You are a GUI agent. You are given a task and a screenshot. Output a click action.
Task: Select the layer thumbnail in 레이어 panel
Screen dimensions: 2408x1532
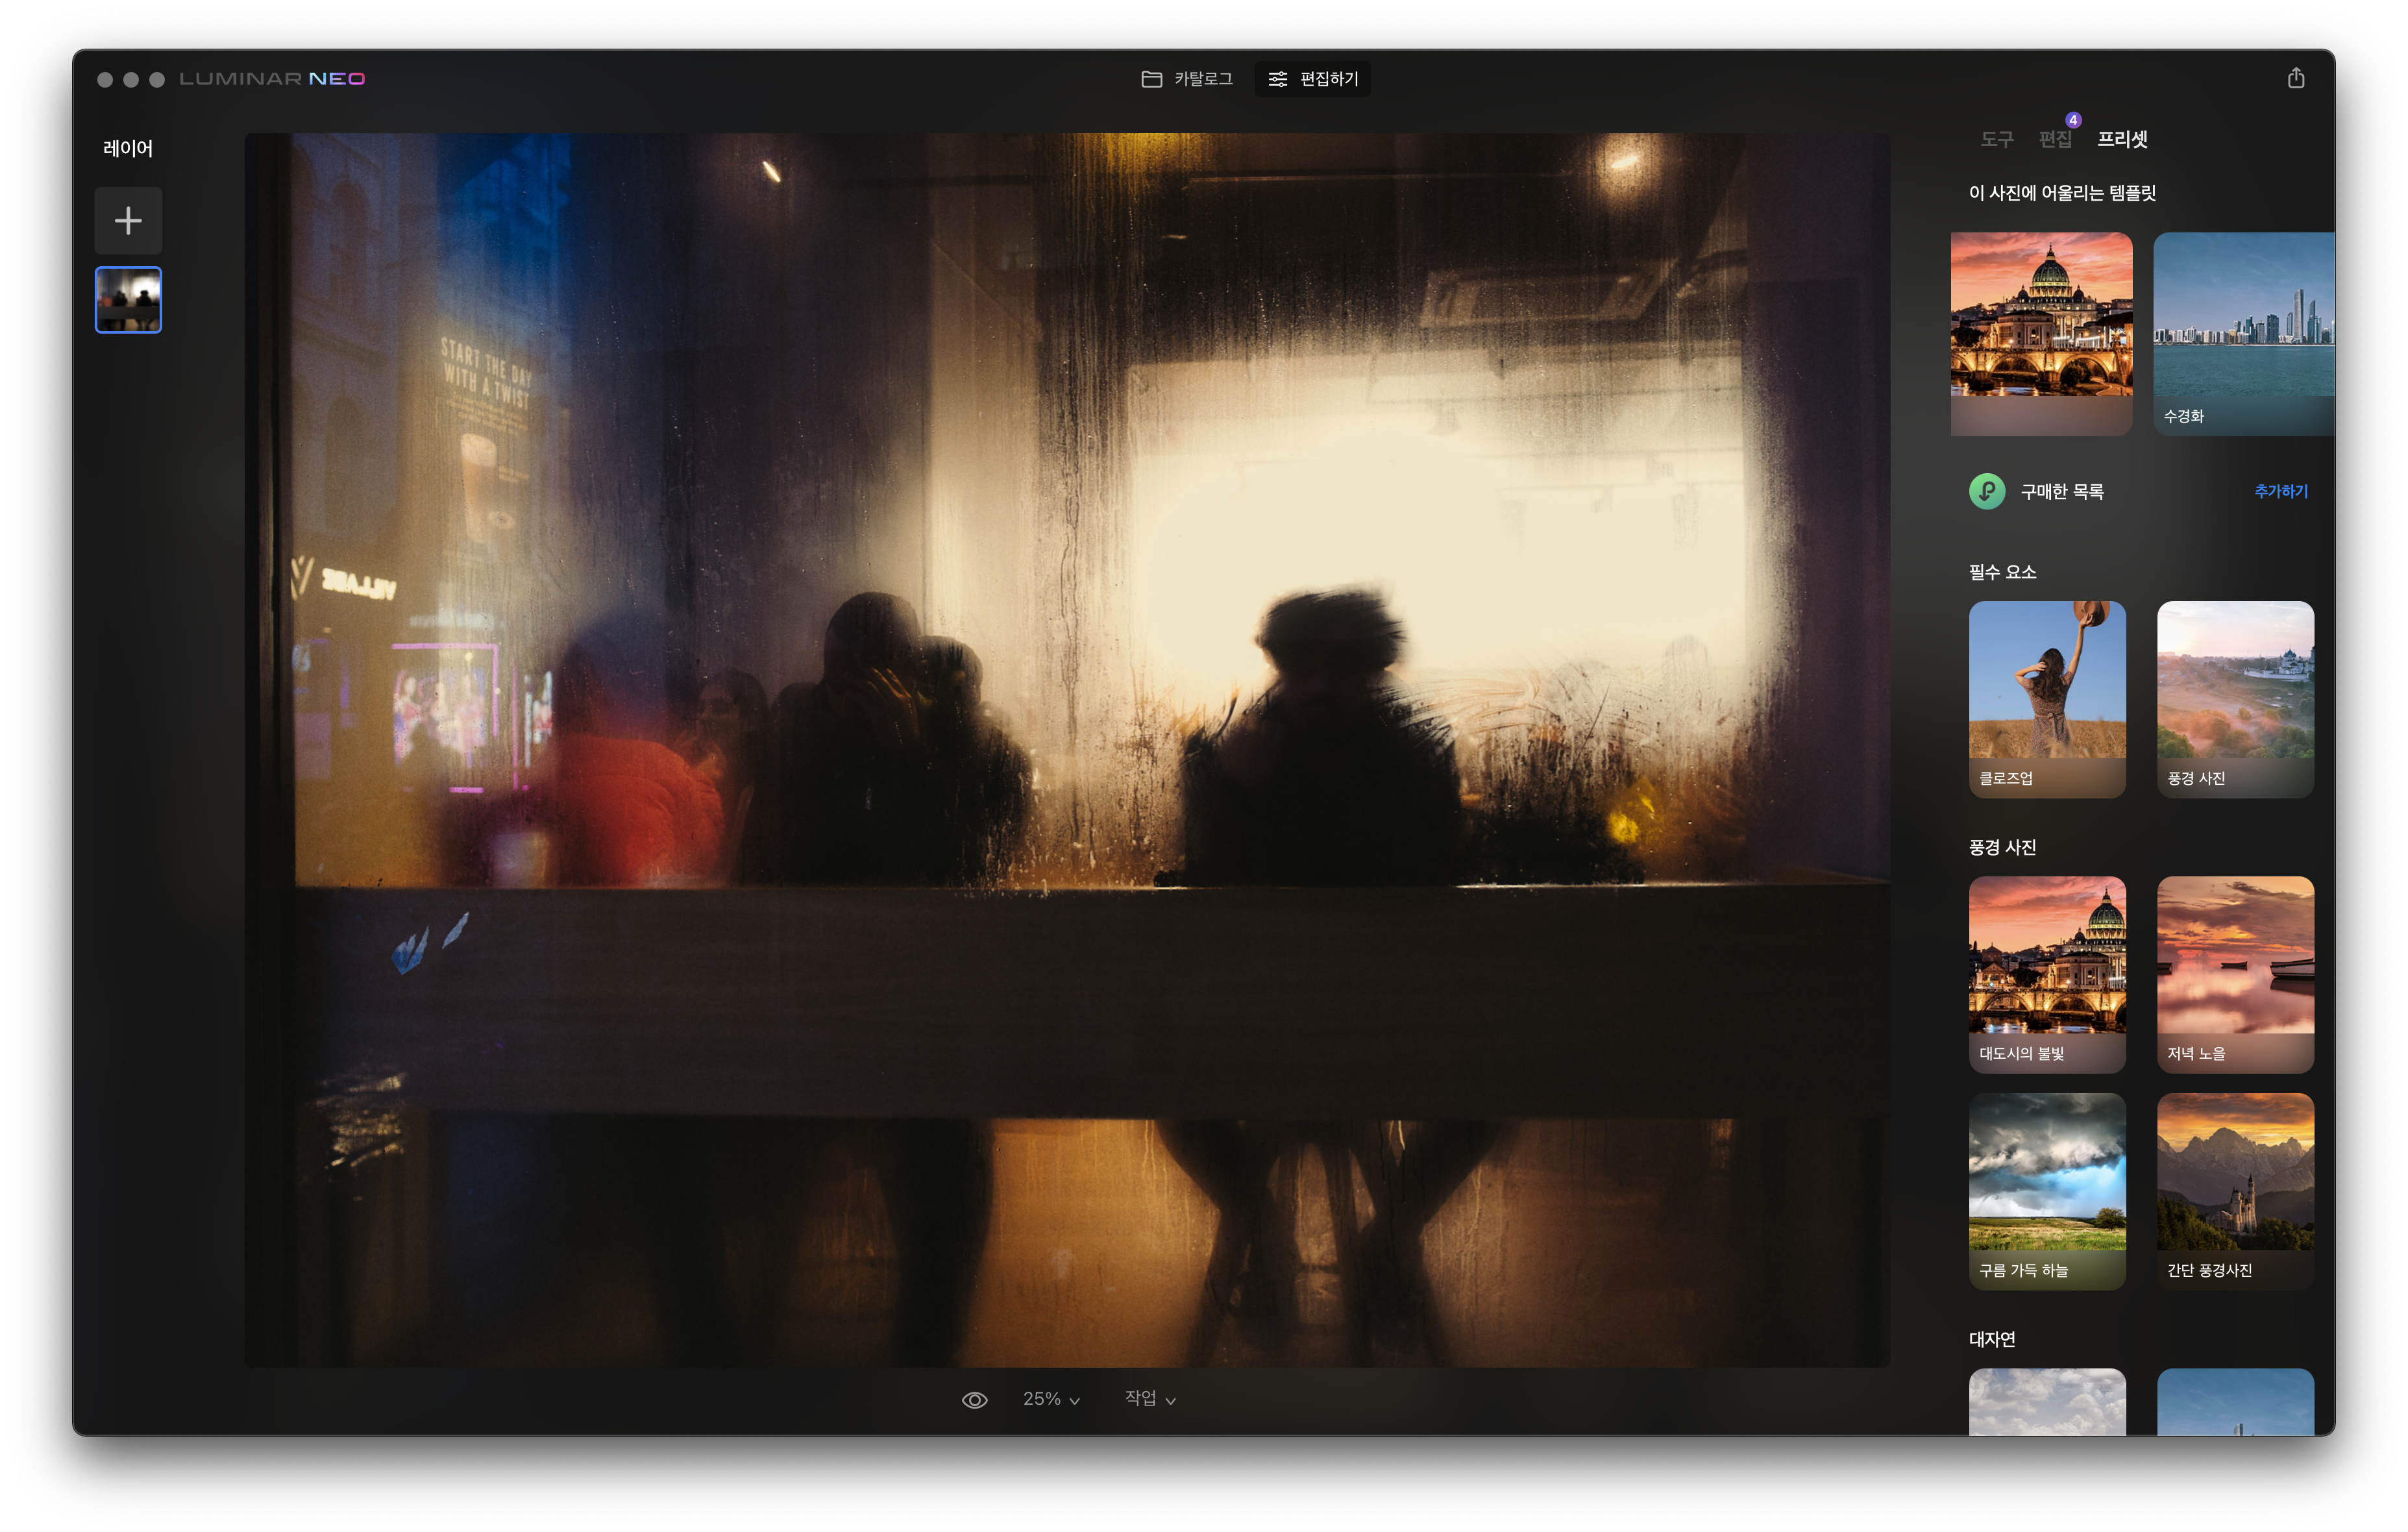128,299
